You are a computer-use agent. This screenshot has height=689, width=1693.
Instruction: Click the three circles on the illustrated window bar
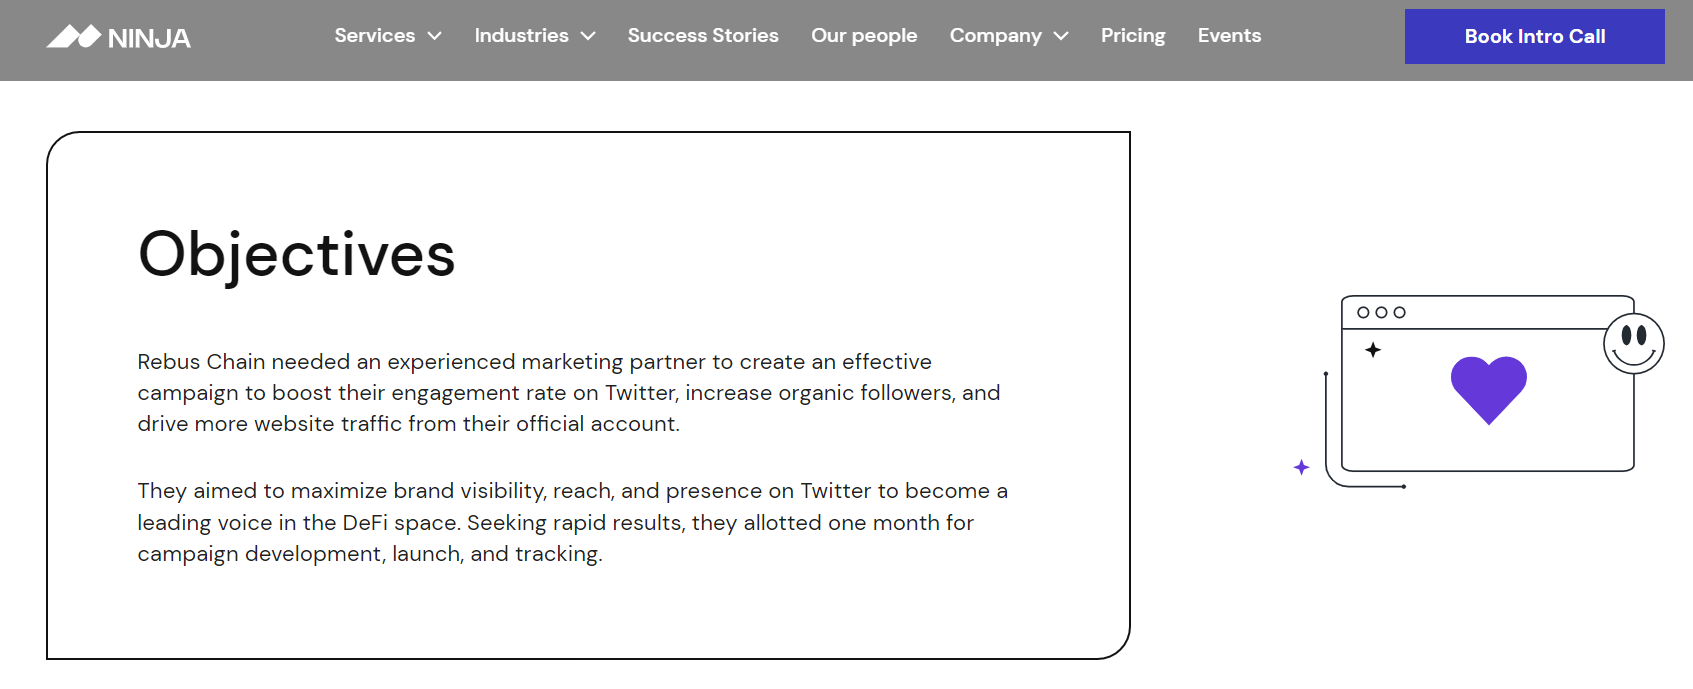(x=1383, y=310)
